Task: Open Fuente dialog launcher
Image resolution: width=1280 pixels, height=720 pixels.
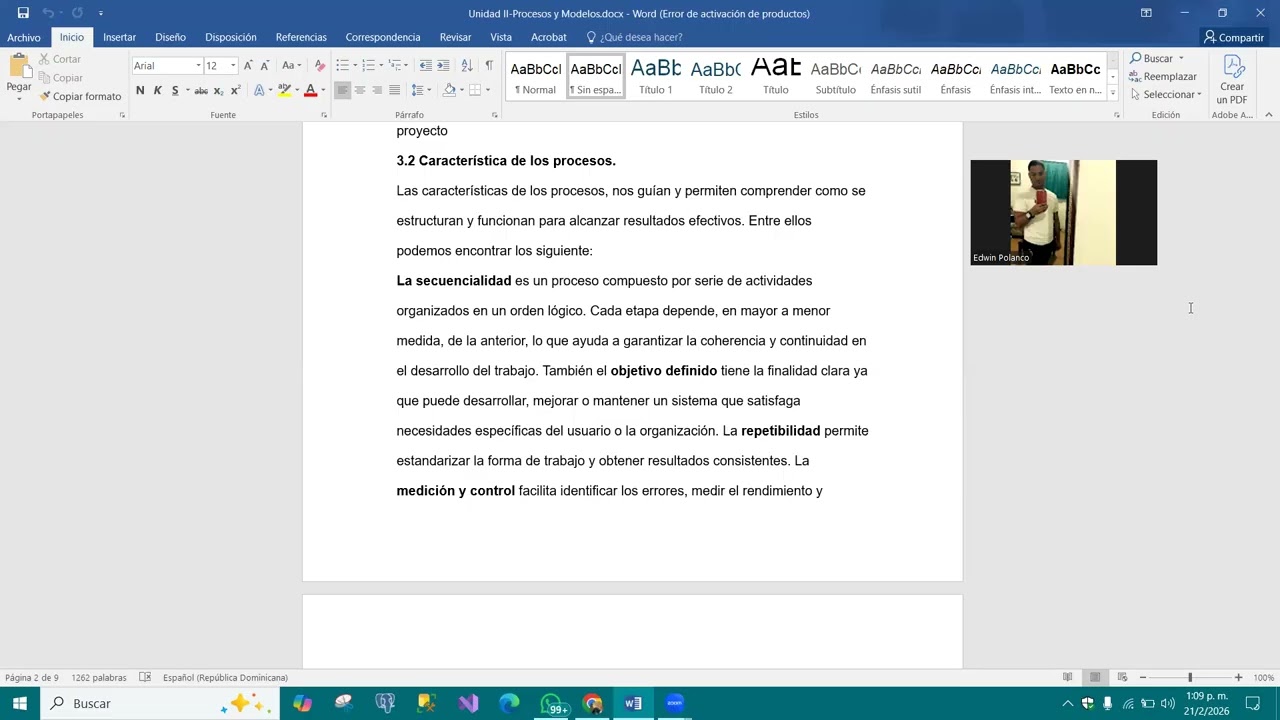Action: click(x=323, y=115)
